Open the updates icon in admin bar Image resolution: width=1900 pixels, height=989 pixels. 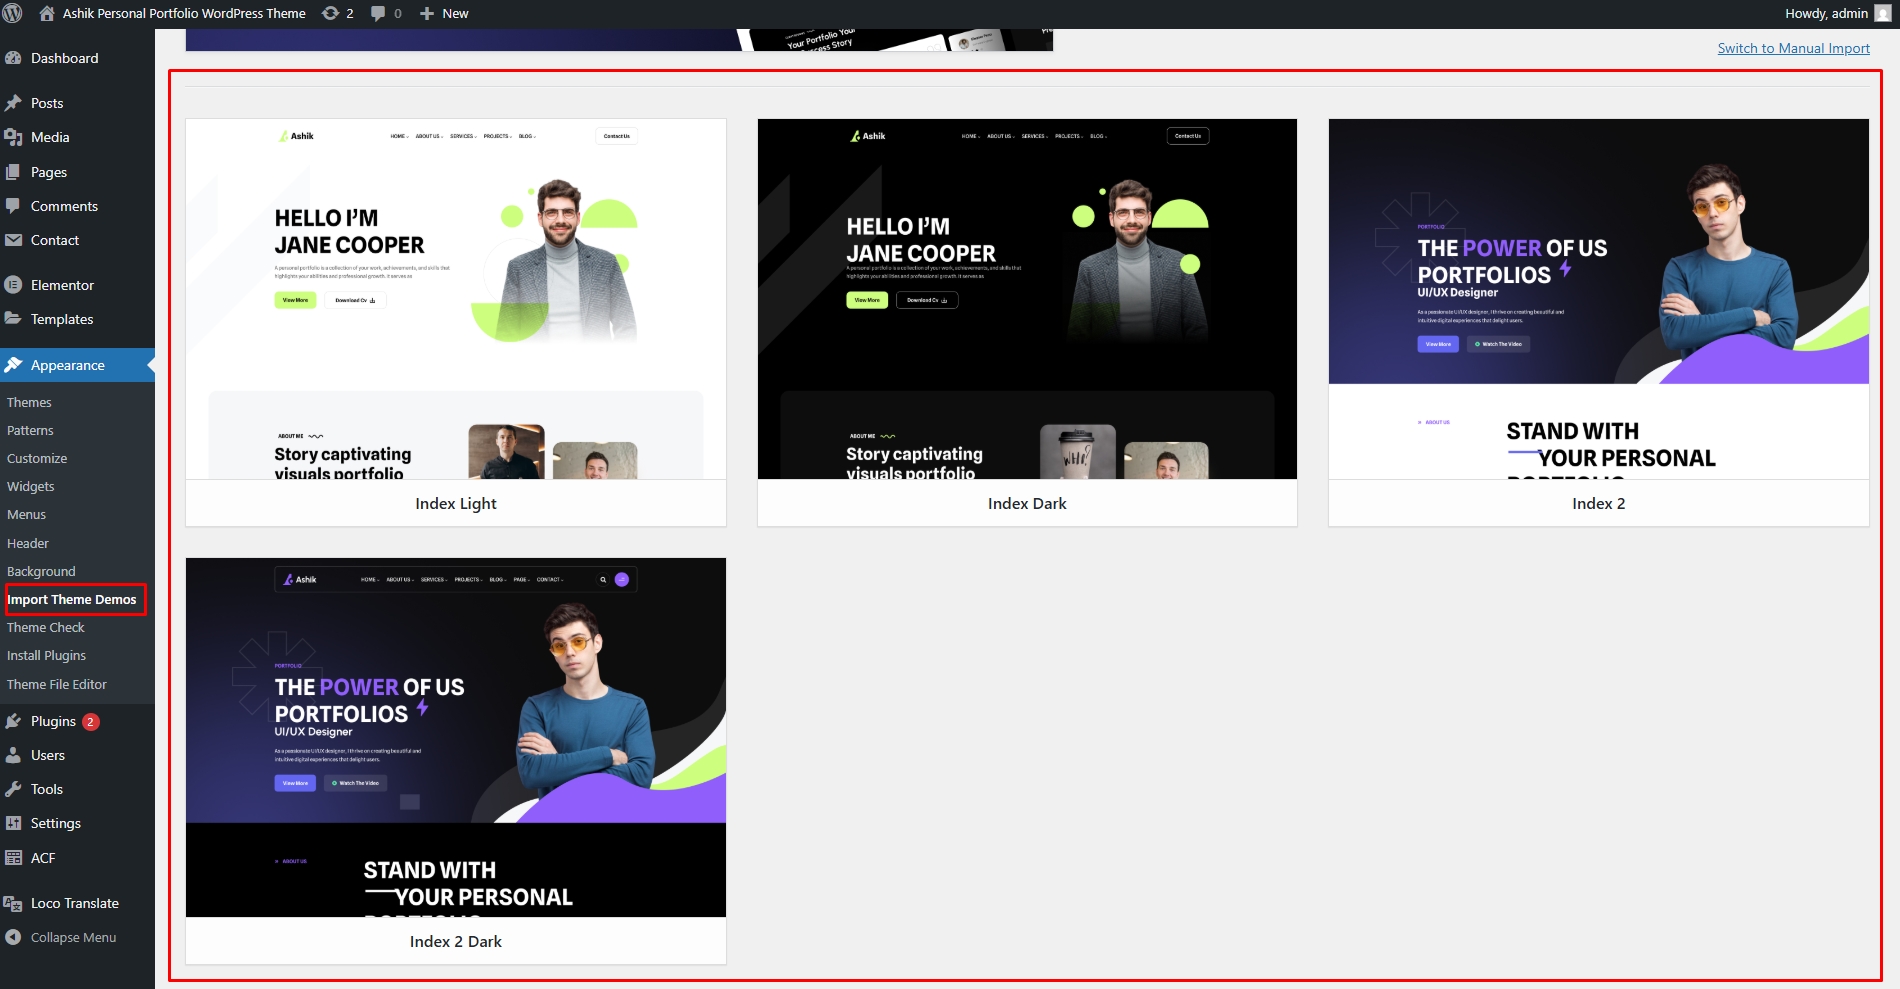331,13
